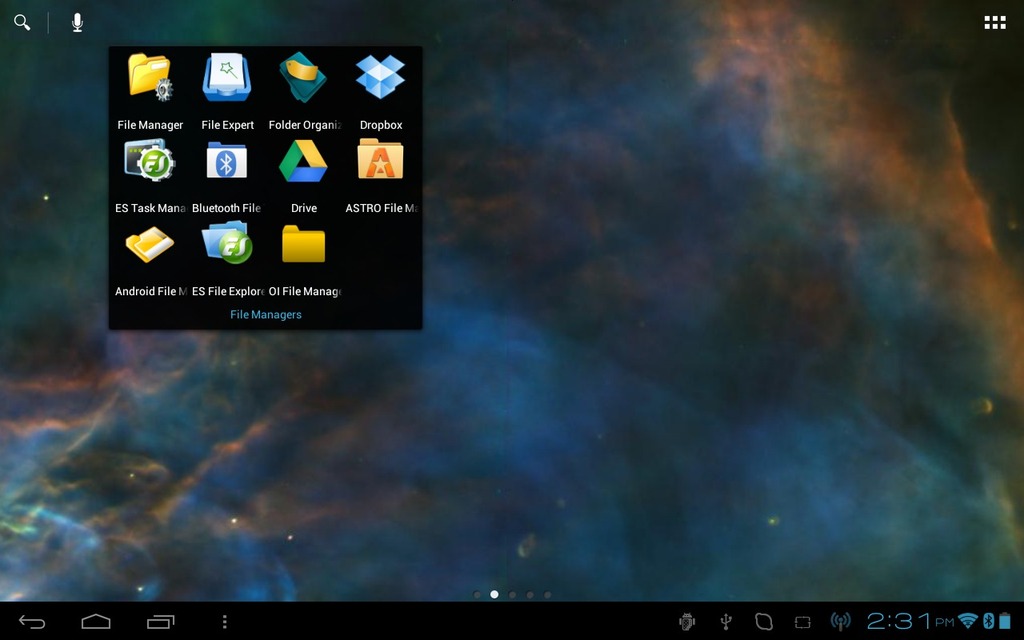The image size is (1024, 640).
Task: Launch ASTRO File Manager
Action: tap(381, 175)
